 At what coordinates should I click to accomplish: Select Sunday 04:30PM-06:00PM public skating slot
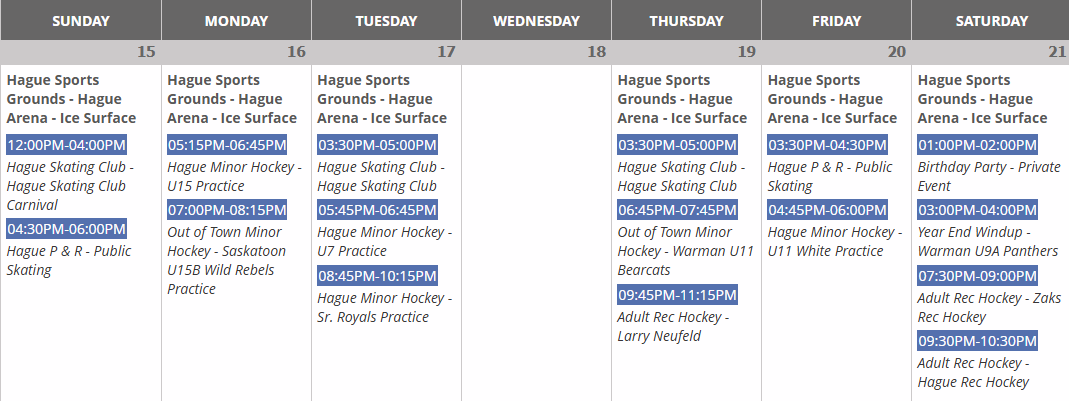coord(66,229)
